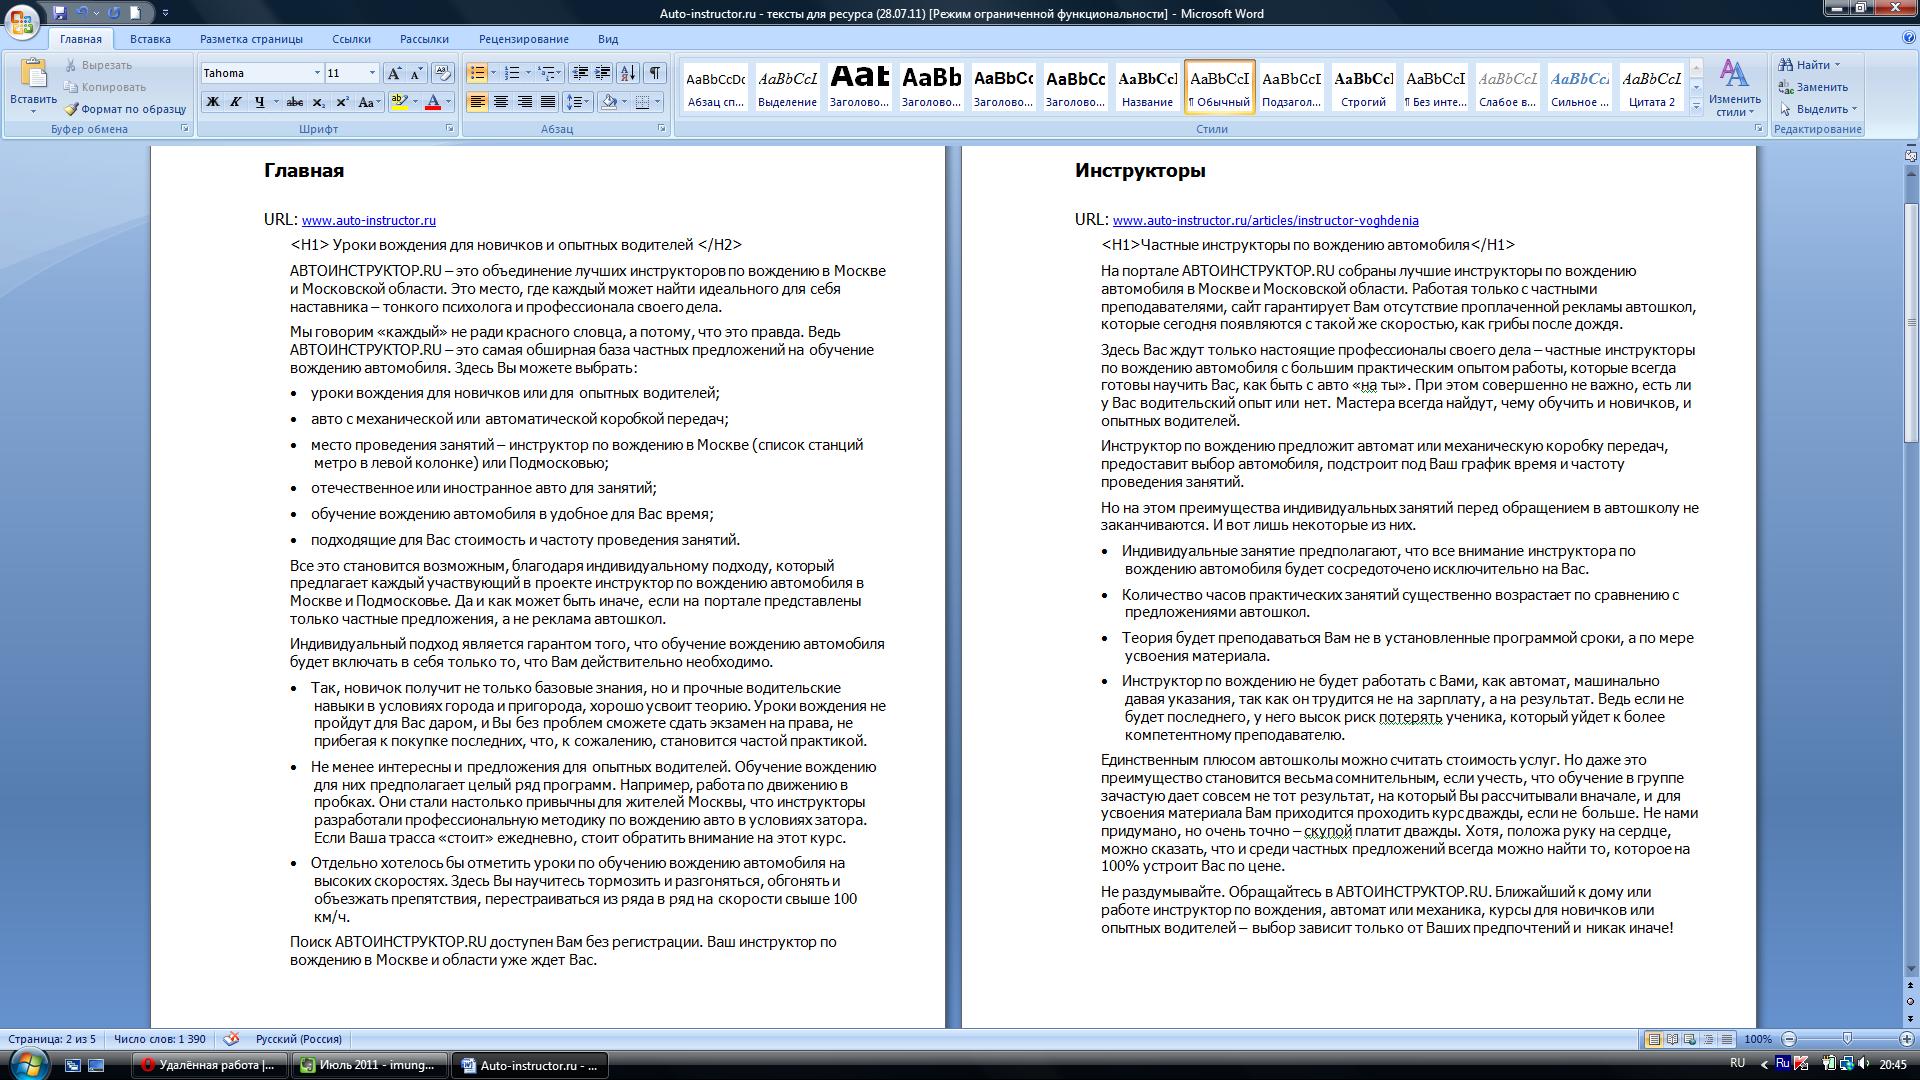Click the Grow Font icon
The height and width of the screenshot is (1080, 1920).
pyautogui.click(x=395, y=73)
